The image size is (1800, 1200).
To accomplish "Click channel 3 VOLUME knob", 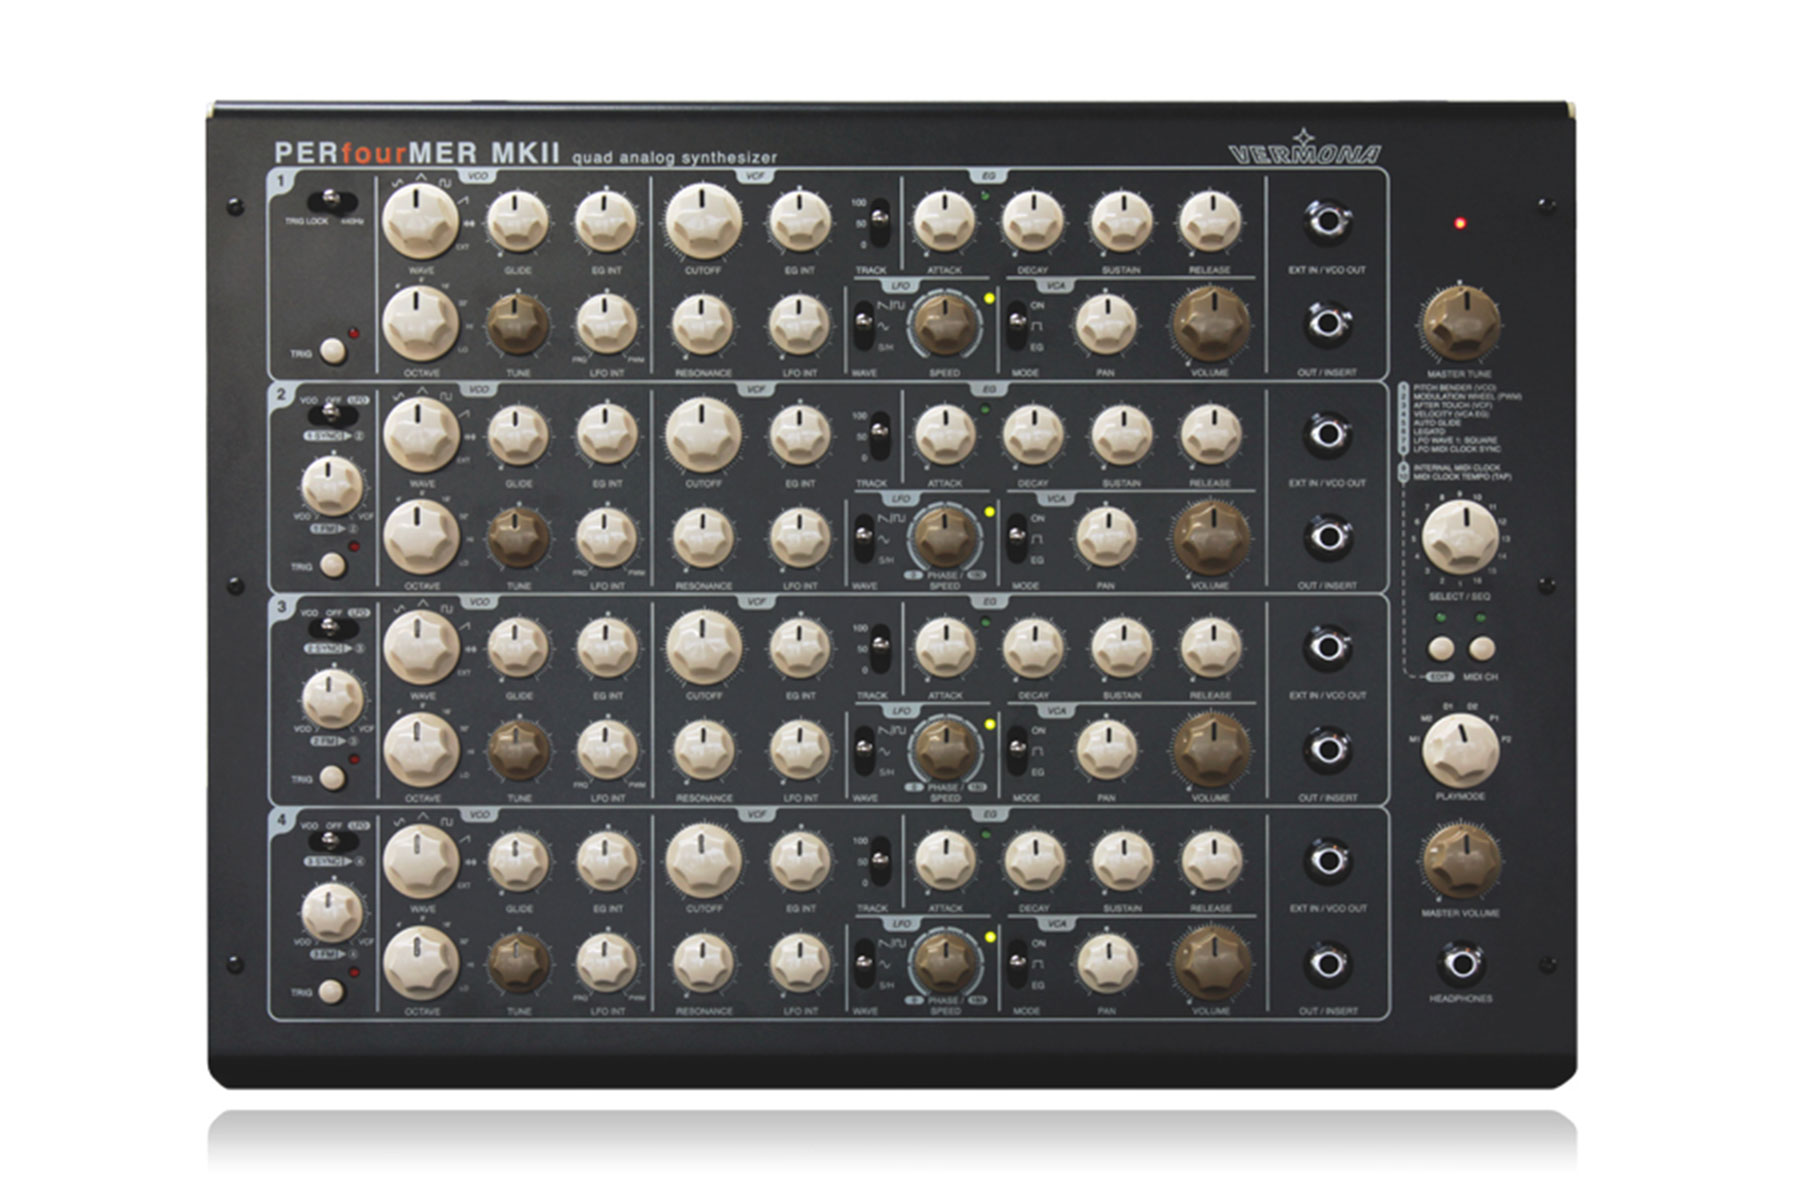I will point(1210,751).
